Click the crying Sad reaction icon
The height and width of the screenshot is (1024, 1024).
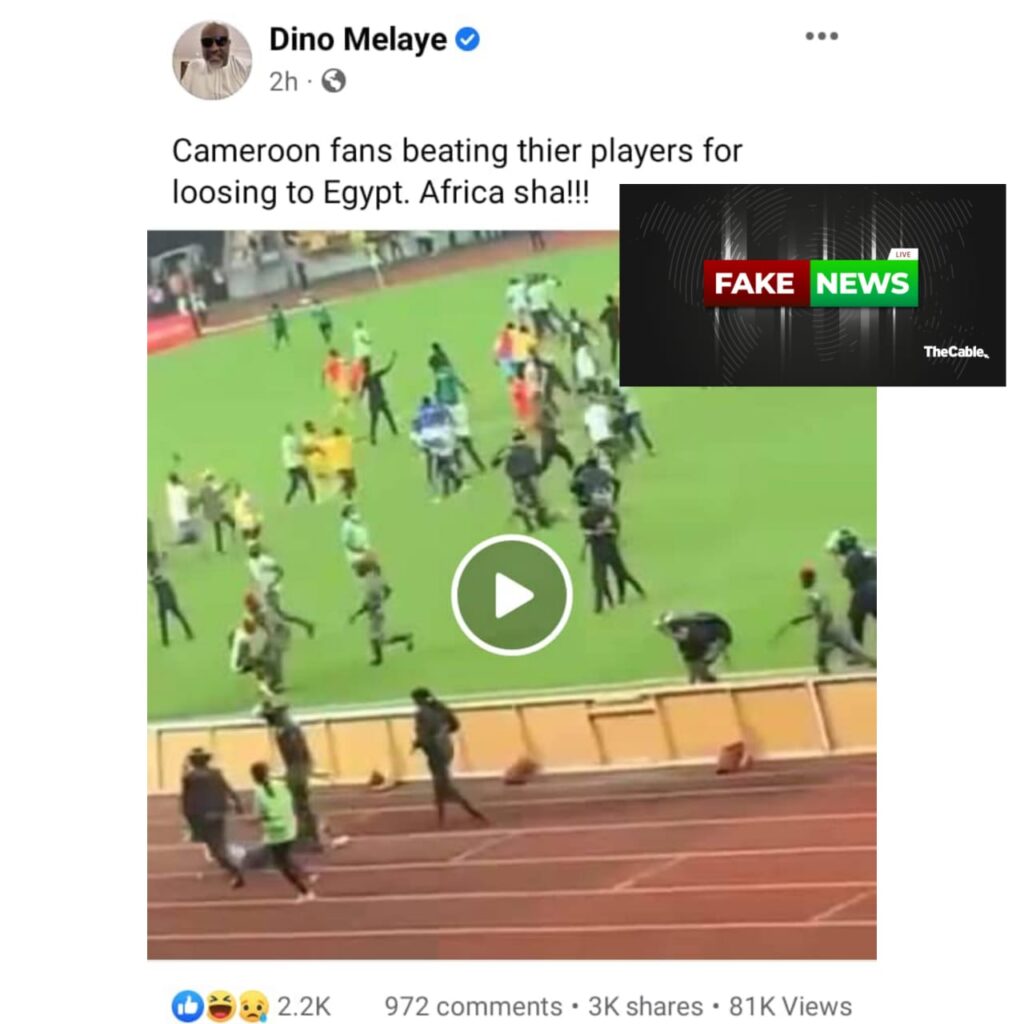tap(254, 1006)
